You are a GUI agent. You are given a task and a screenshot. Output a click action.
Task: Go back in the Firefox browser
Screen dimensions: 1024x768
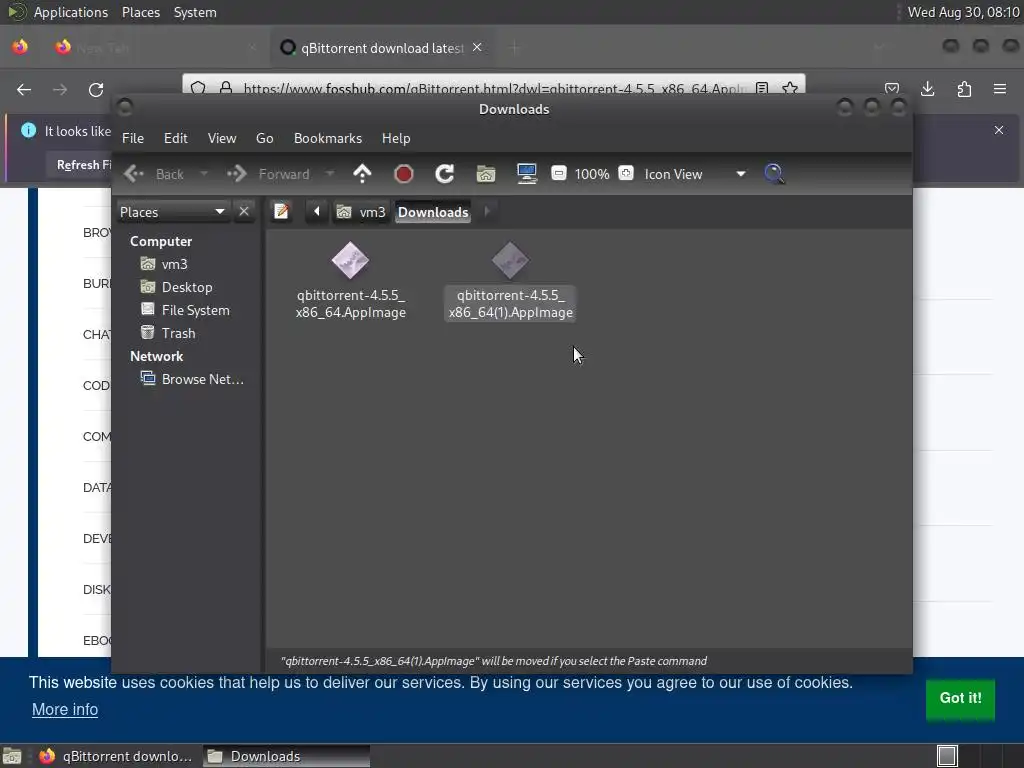[x=24, y=89]
